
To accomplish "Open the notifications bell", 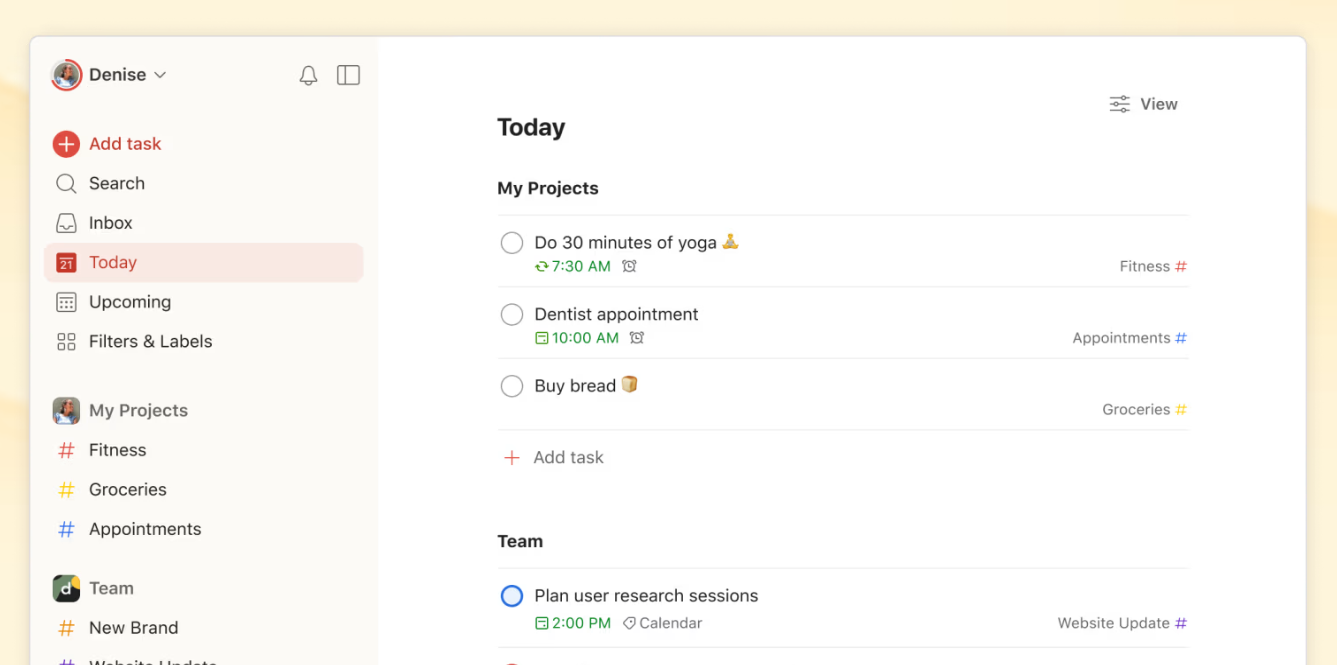I will coord(308,75).
